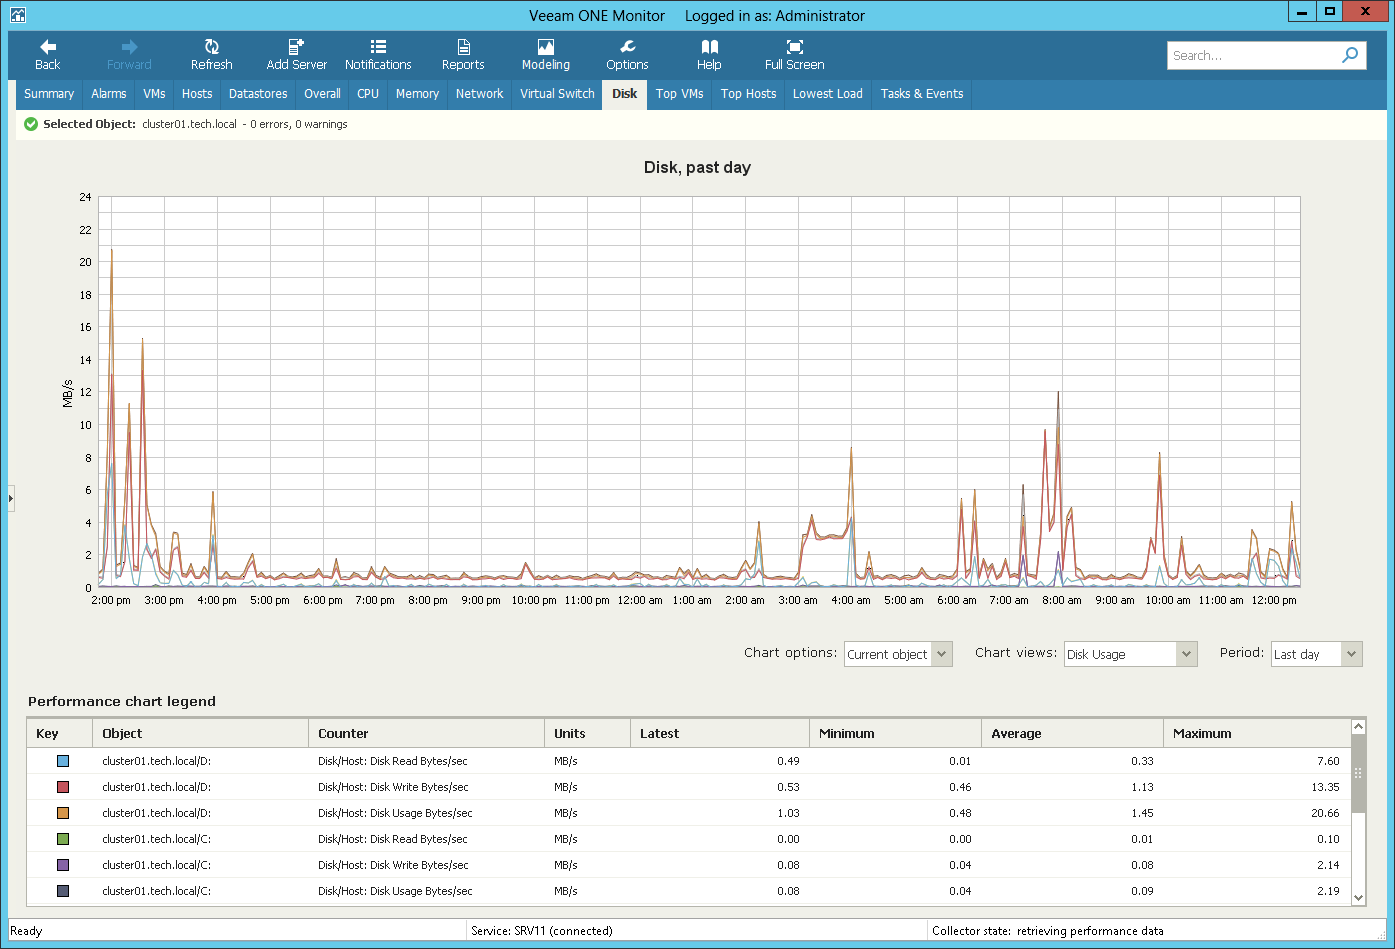This screenshot has height=949, width=1395.
Task: Click blue D: Disk Read color key
Action: click(63, 761)
